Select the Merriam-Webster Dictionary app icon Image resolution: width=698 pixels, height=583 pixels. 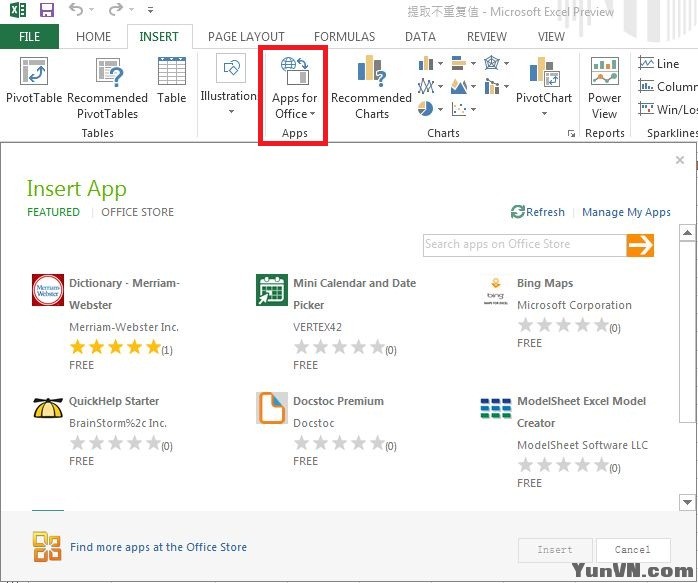(x=48, y=290)
